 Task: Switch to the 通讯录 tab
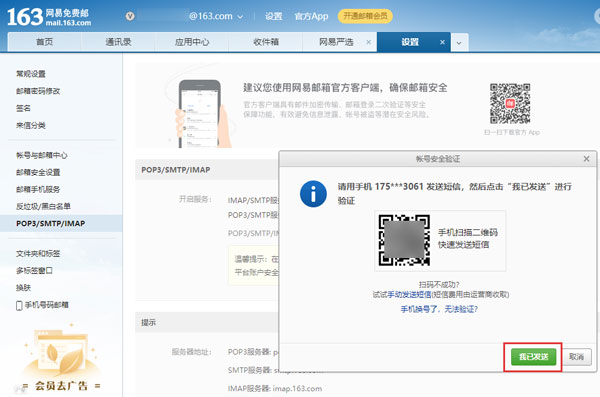tap(118, 42)
